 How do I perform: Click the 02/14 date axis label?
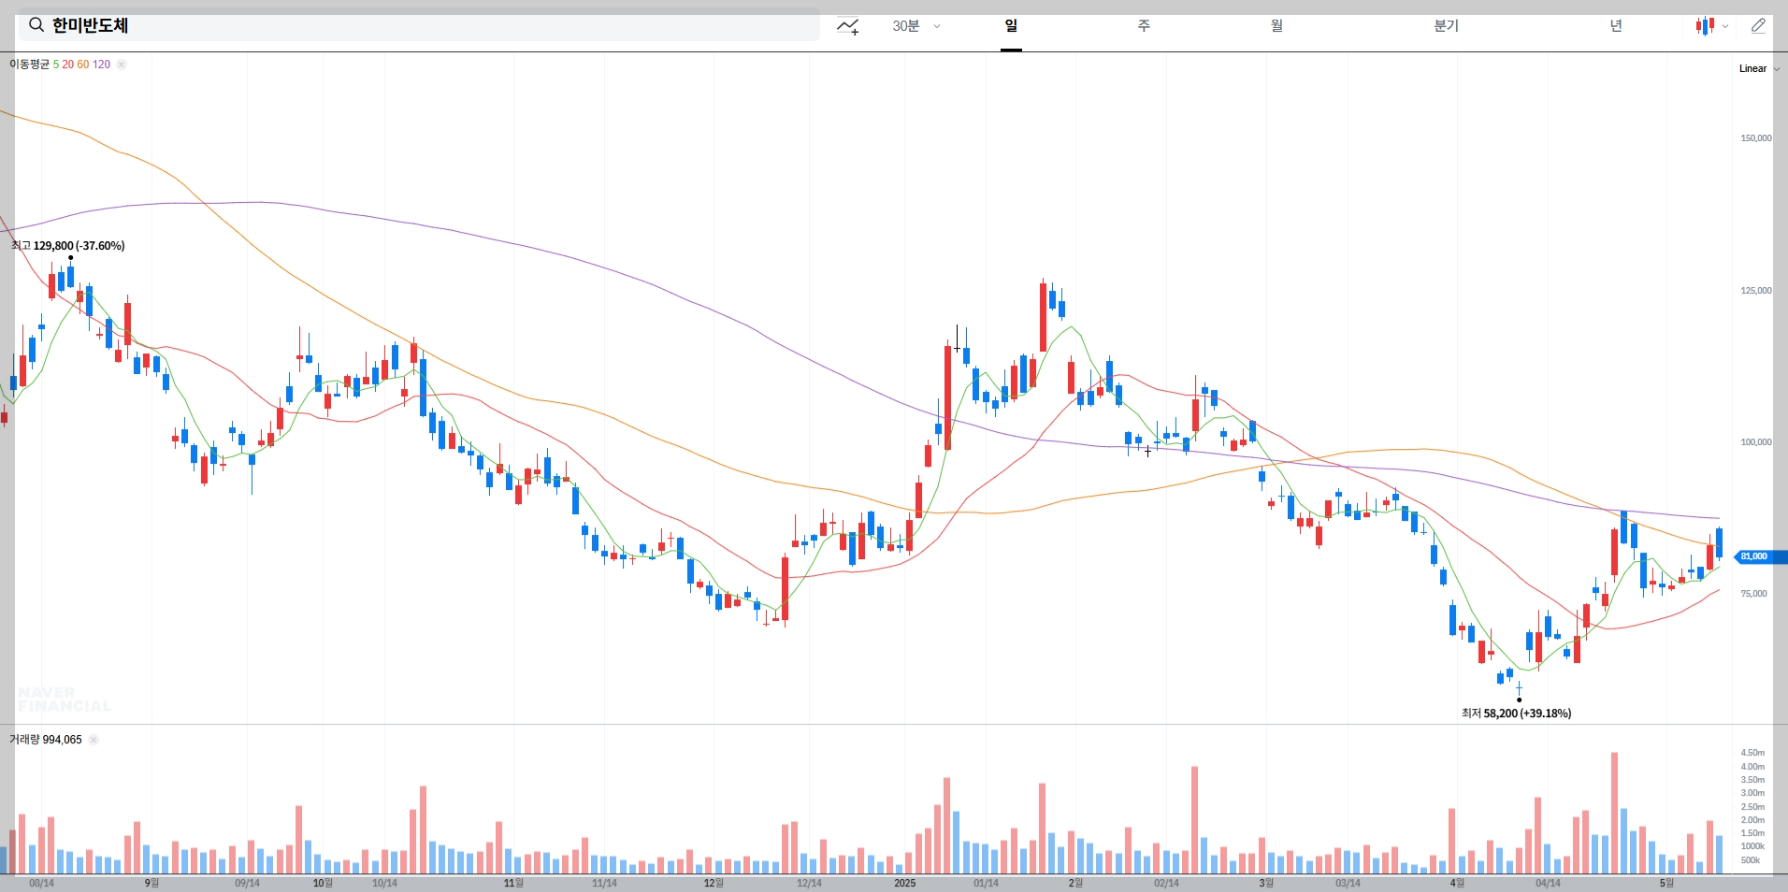[x=1166, y=883]
